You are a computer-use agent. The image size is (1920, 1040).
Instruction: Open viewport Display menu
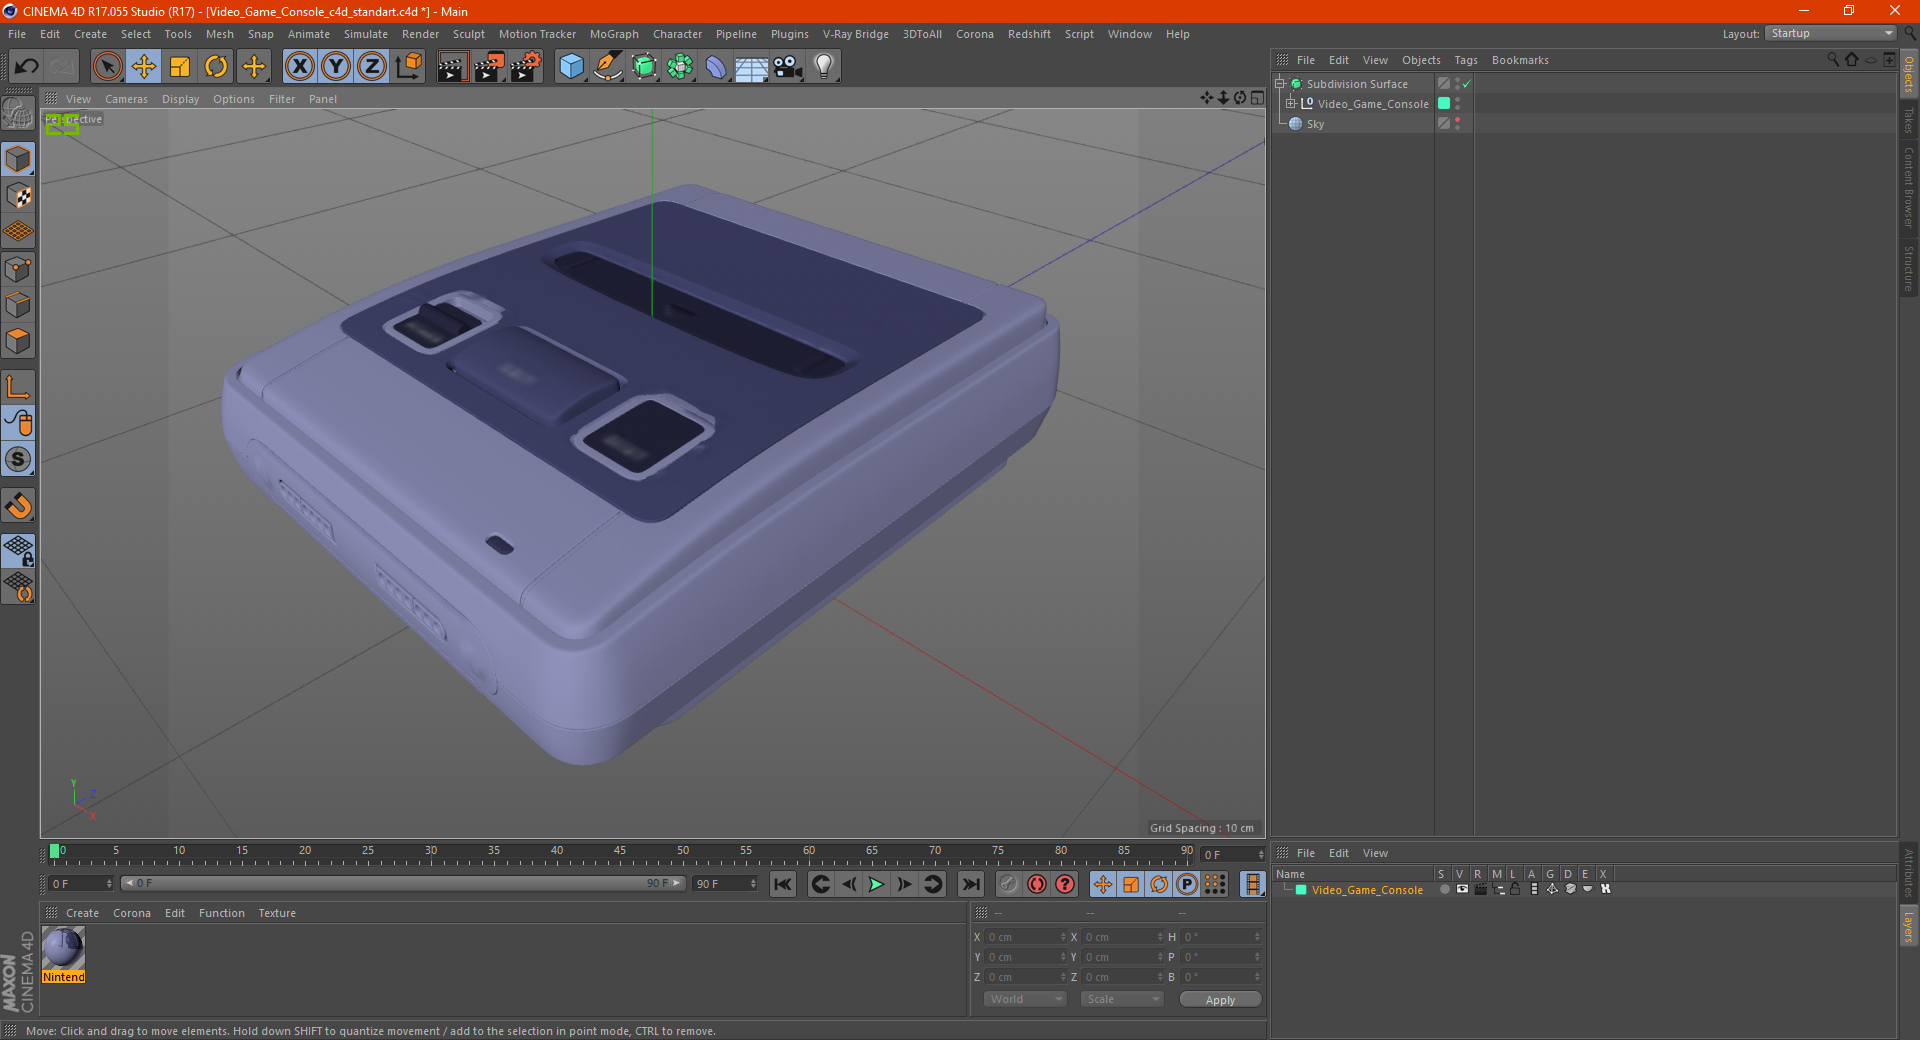point(180,99)
